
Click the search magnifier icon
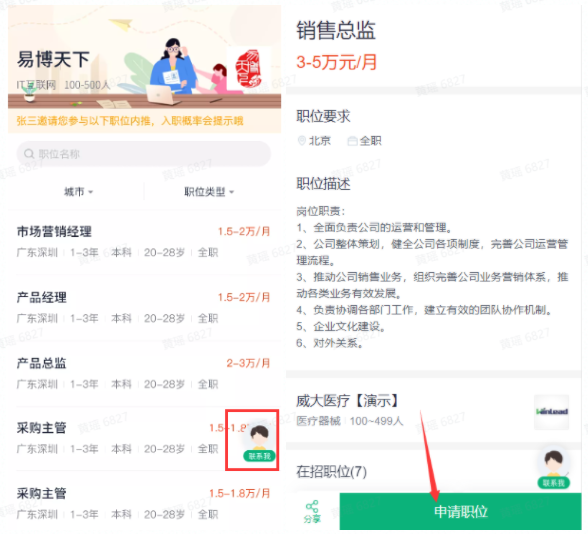pyautogui.click(x=29, y=154)
